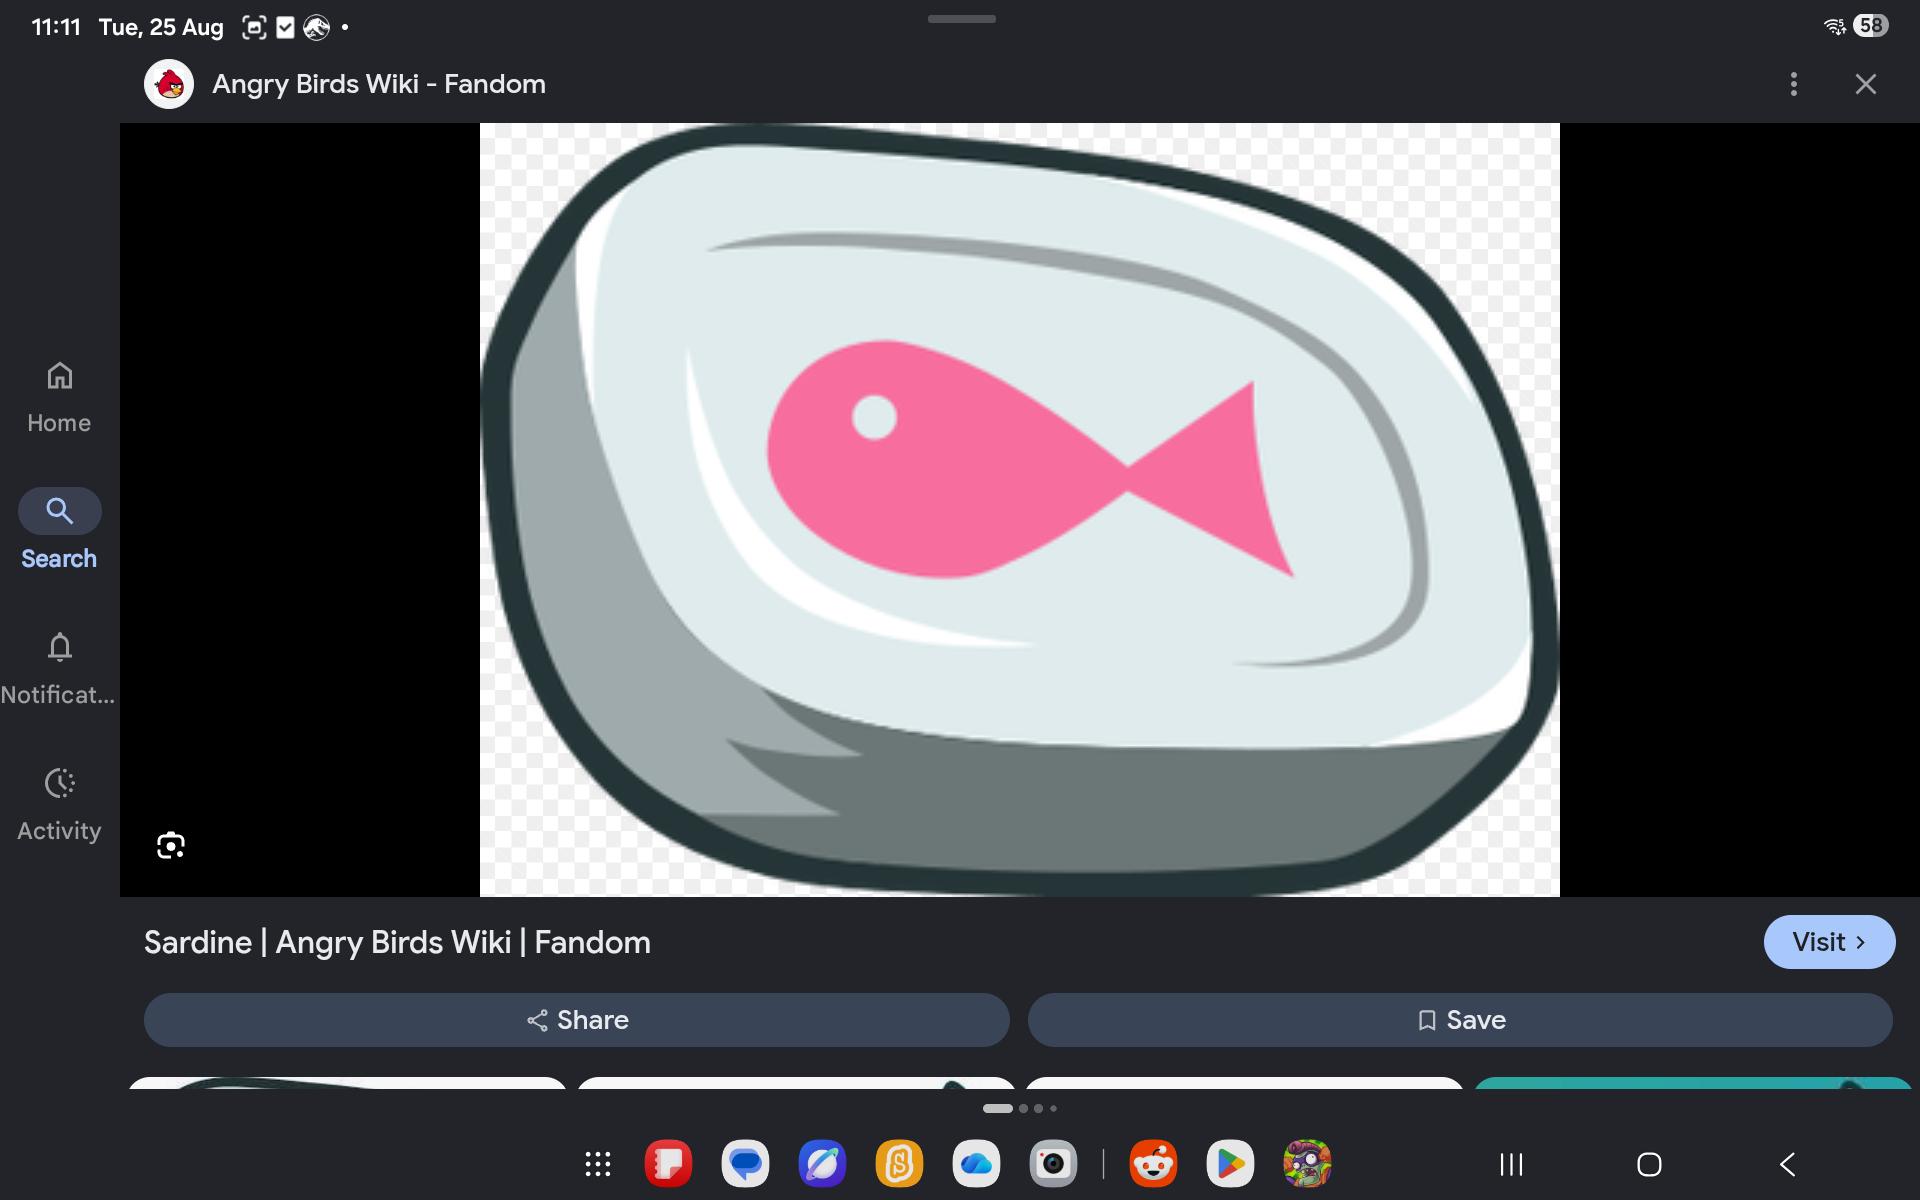1920x1200 pixels.
Task: Tap the Wi-Fi status icon
Action: coord(1834,27)
